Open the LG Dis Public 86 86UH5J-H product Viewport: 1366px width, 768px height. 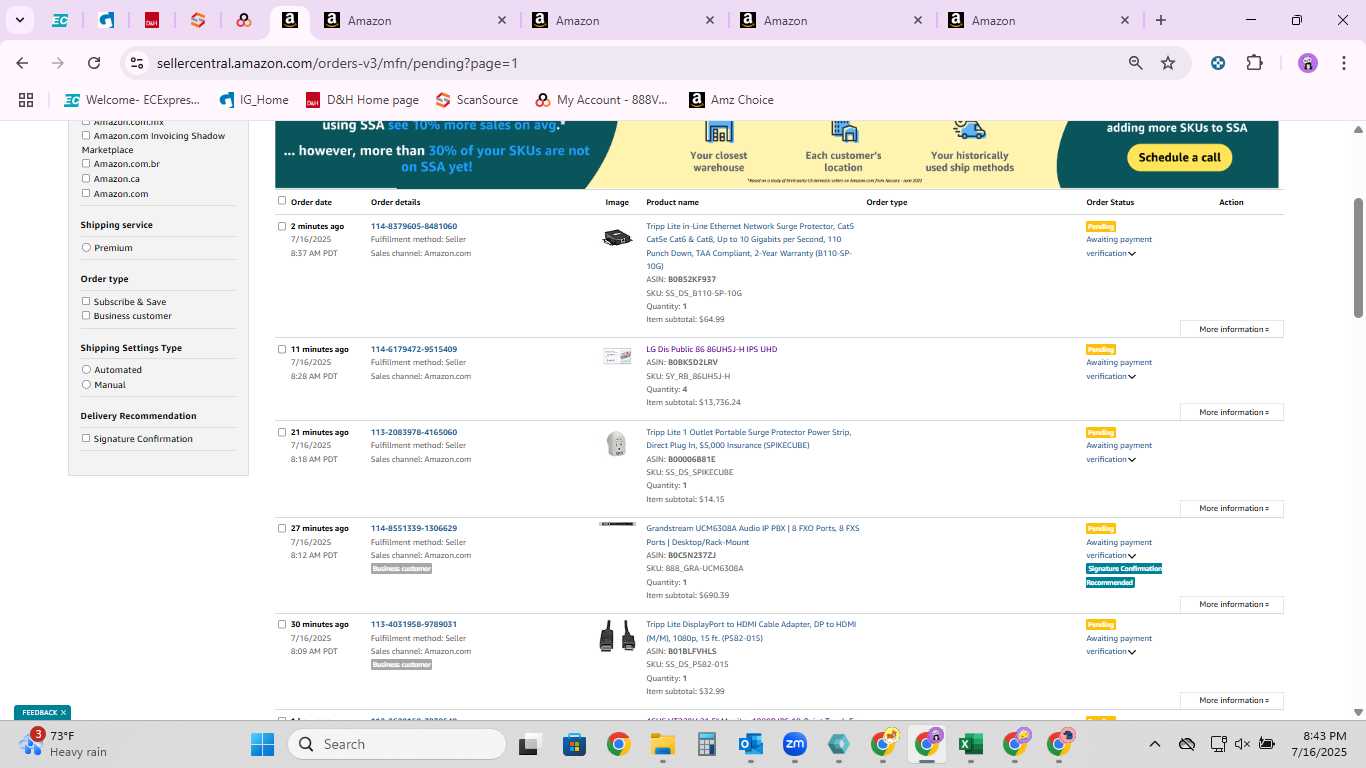click(x=711, y=349)
